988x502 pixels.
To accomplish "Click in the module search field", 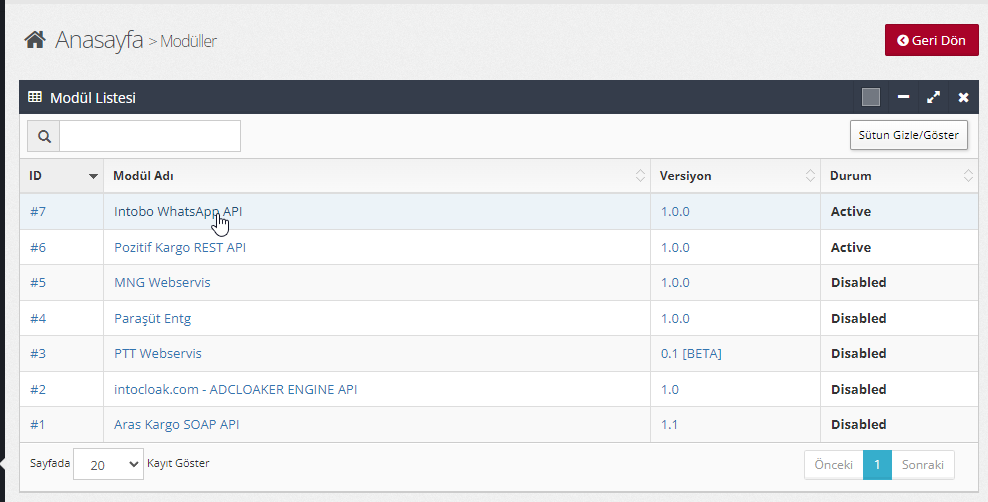I will (150, 136).
